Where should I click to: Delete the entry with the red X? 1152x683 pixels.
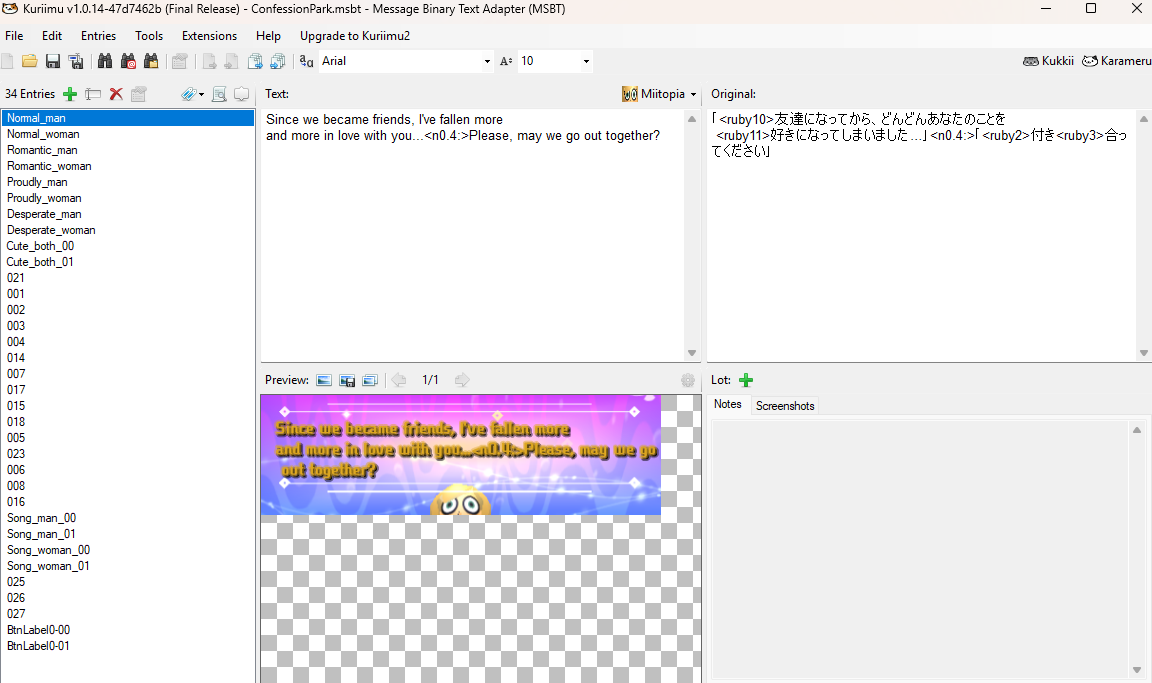pyautogui.click(x=116, y=94)
